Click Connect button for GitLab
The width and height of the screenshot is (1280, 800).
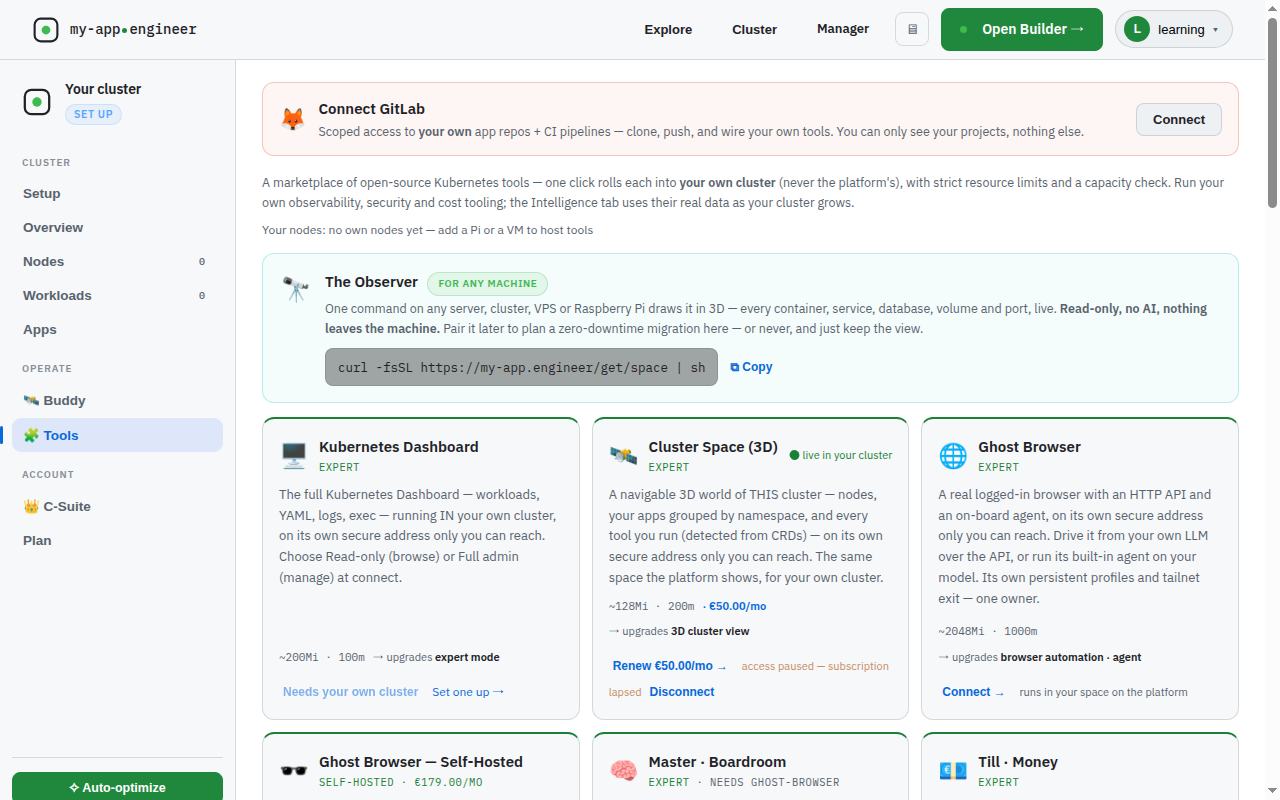[x=1179, y=119]
